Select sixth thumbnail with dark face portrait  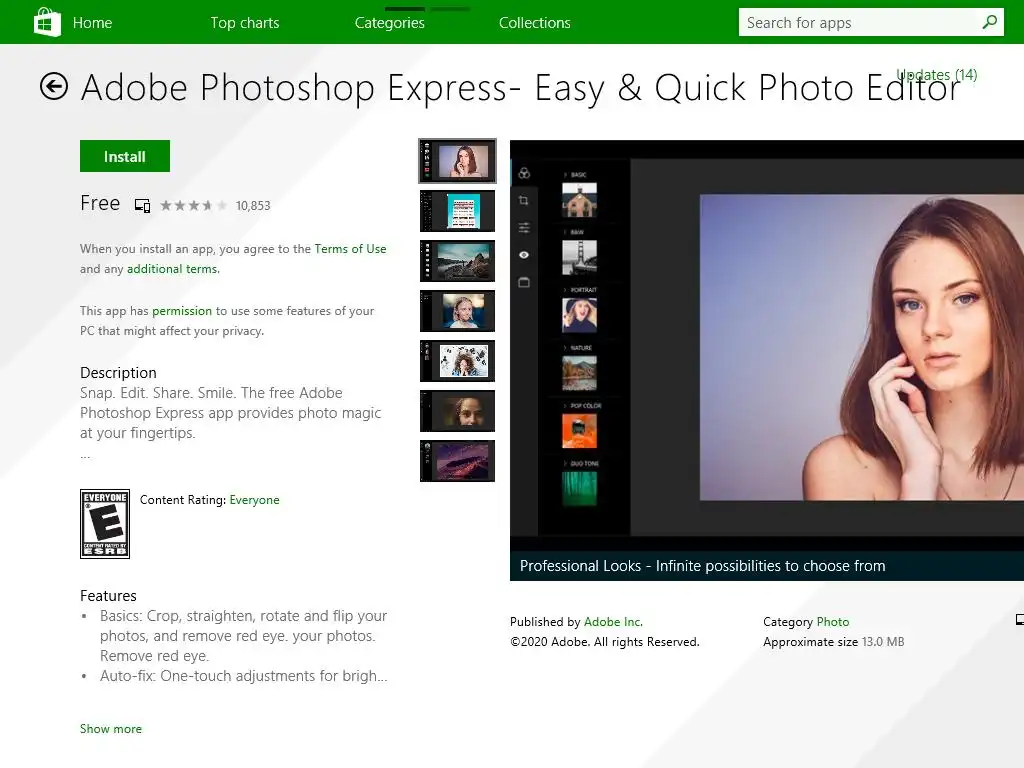[457, 411]
